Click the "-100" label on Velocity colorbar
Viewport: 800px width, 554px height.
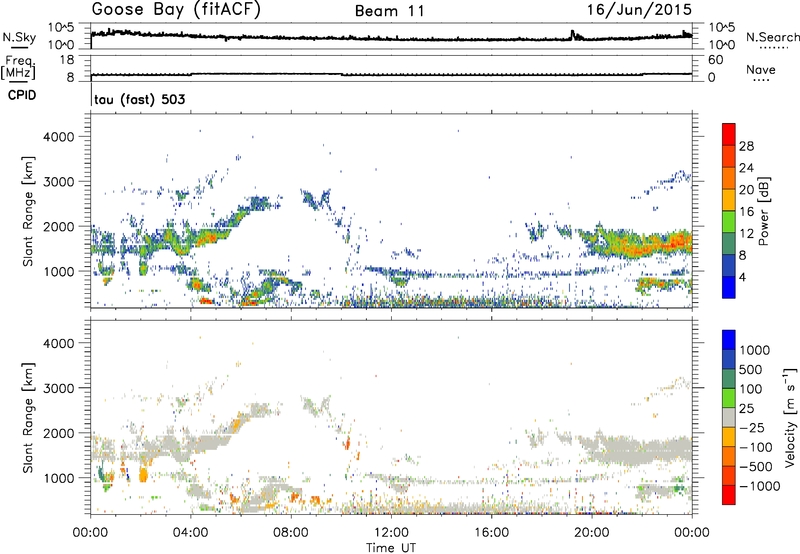(756, 447)
